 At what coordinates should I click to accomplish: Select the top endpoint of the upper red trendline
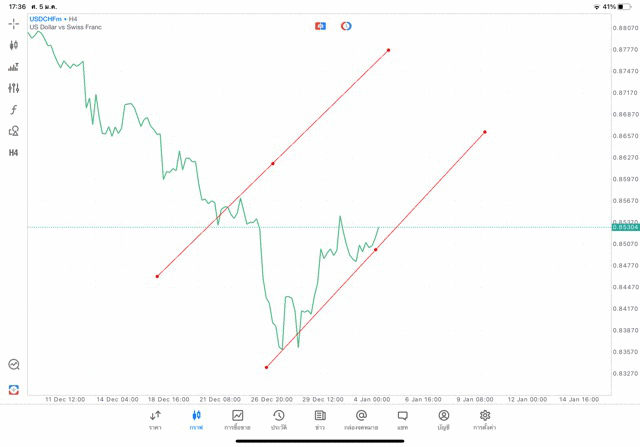[x=388, y=50]
